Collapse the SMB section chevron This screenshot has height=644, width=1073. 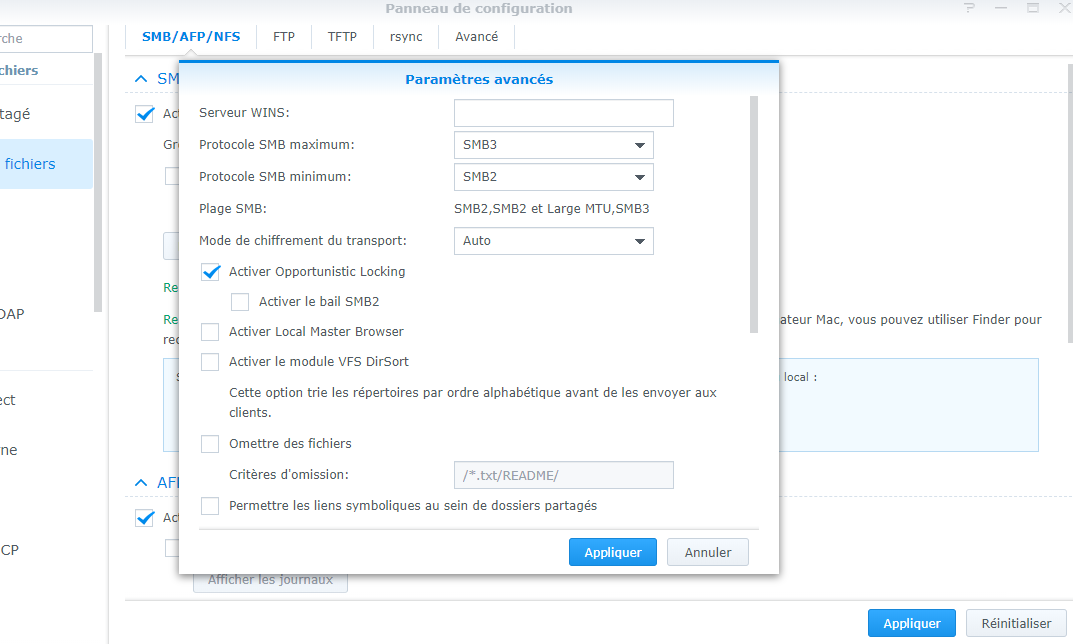(x=142, y=79)
